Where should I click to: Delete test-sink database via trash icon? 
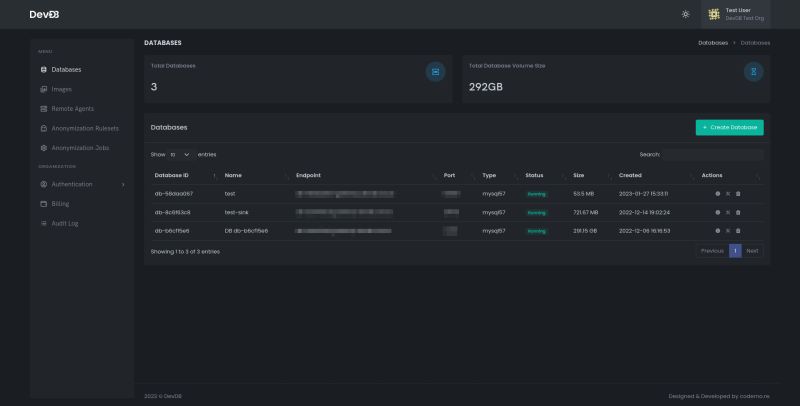pyautogui.click(x=738, y=212)
